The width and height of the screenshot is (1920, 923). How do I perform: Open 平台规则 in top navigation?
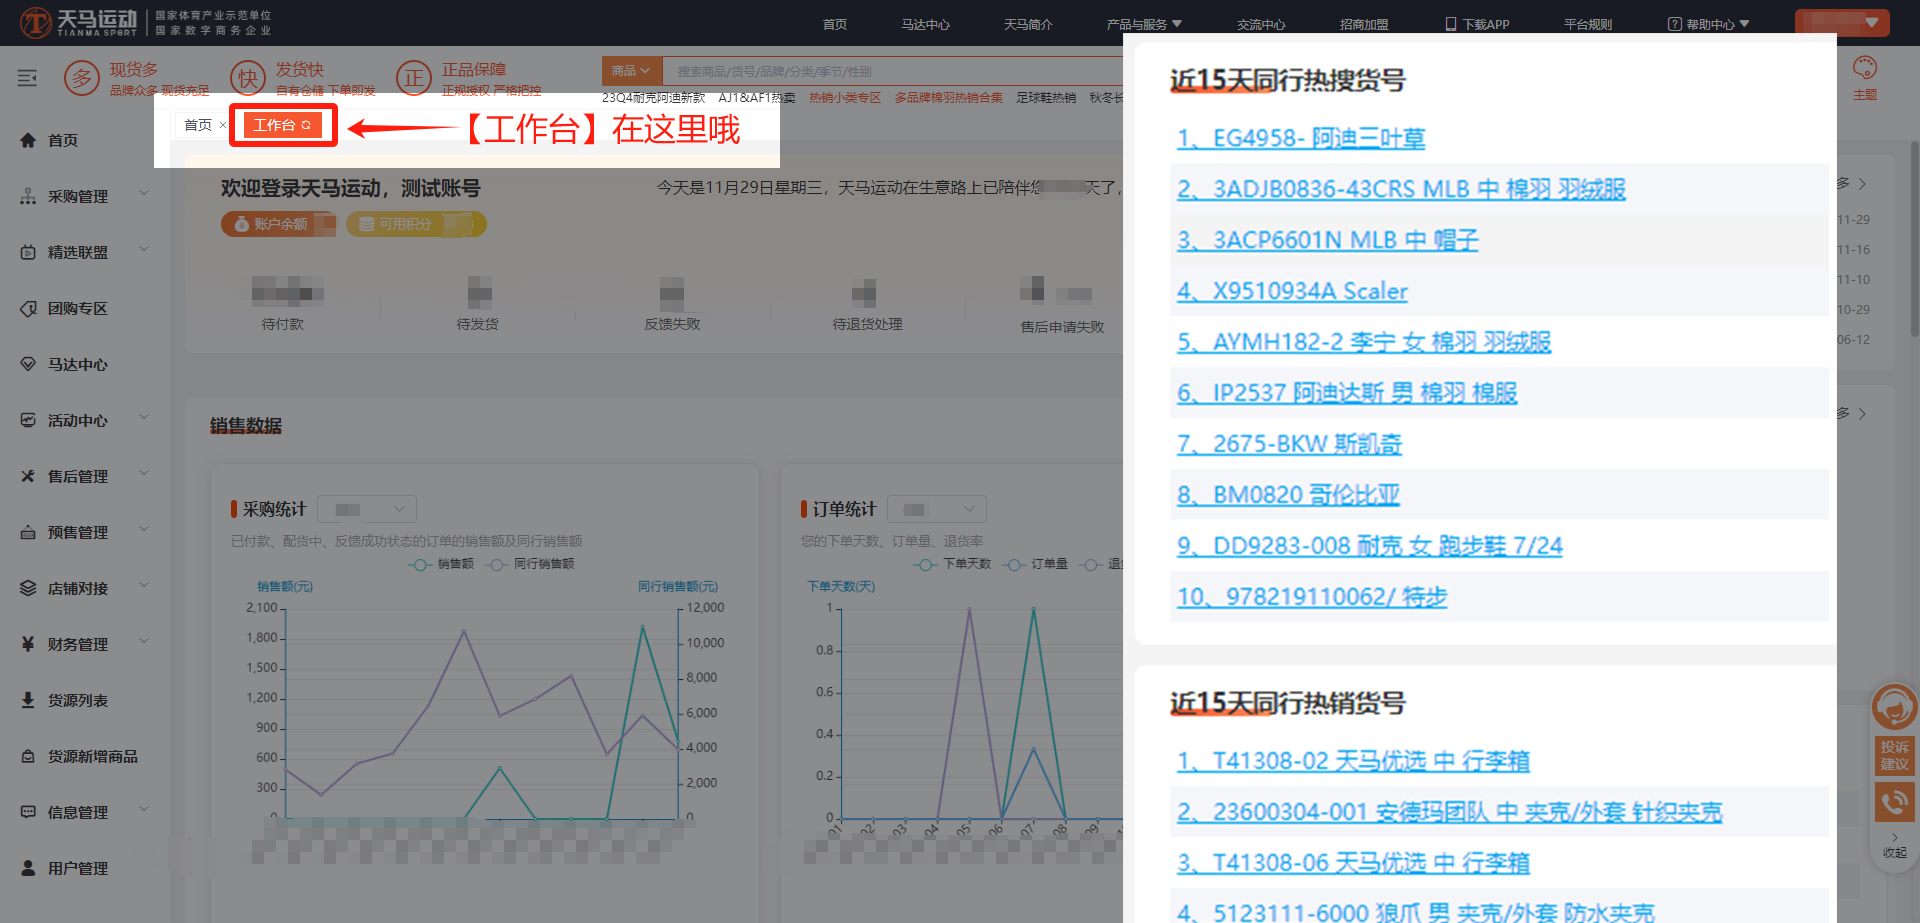(x=1588, y=24)
